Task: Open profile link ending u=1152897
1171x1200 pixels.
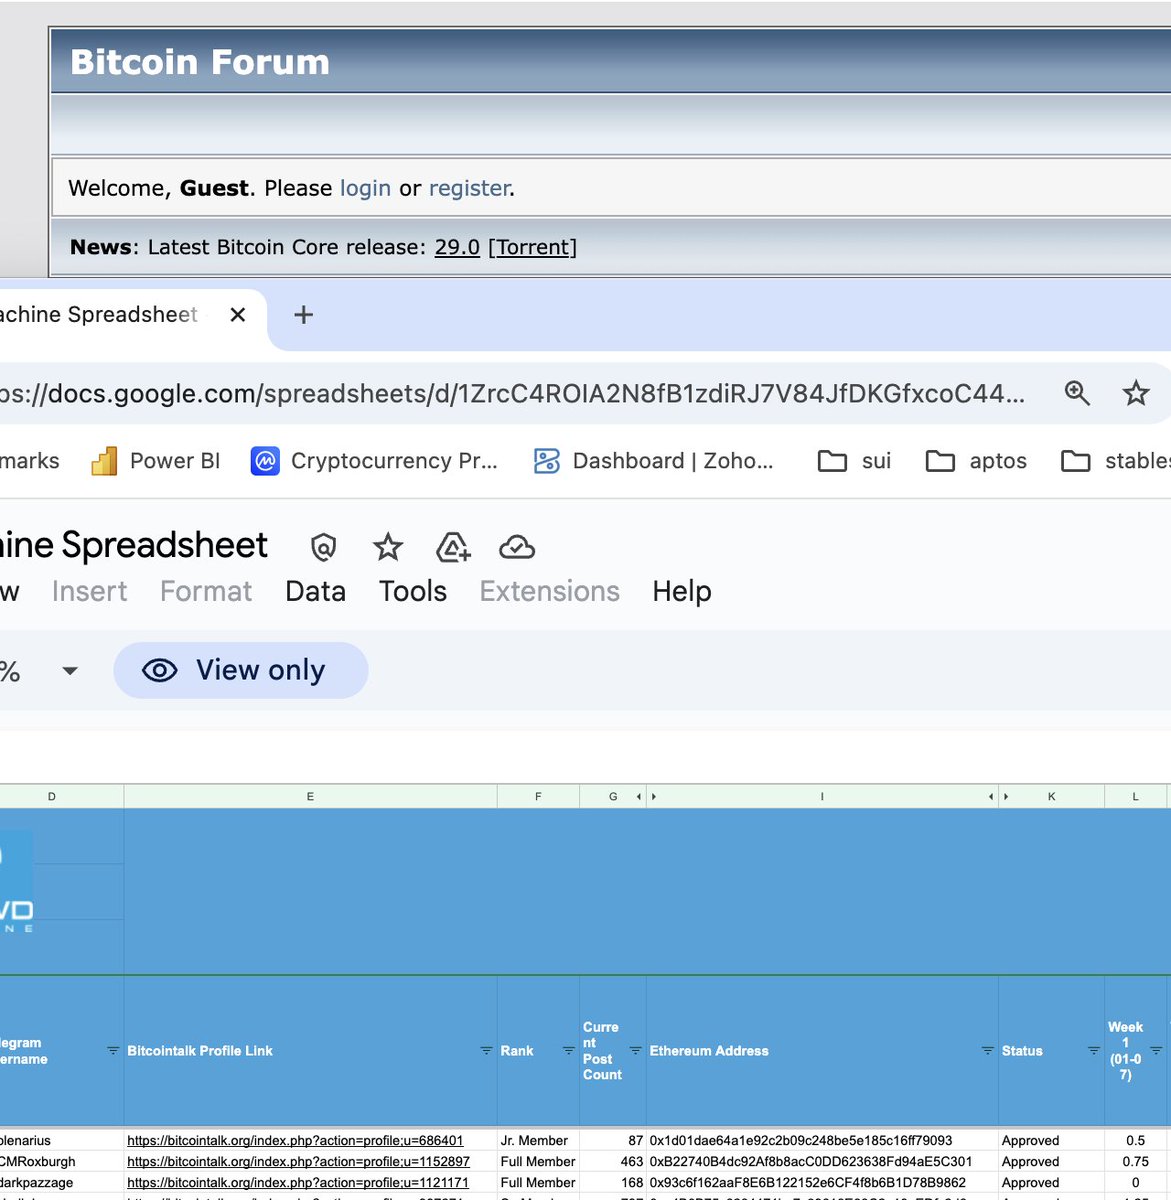Action: point(298,1162)
